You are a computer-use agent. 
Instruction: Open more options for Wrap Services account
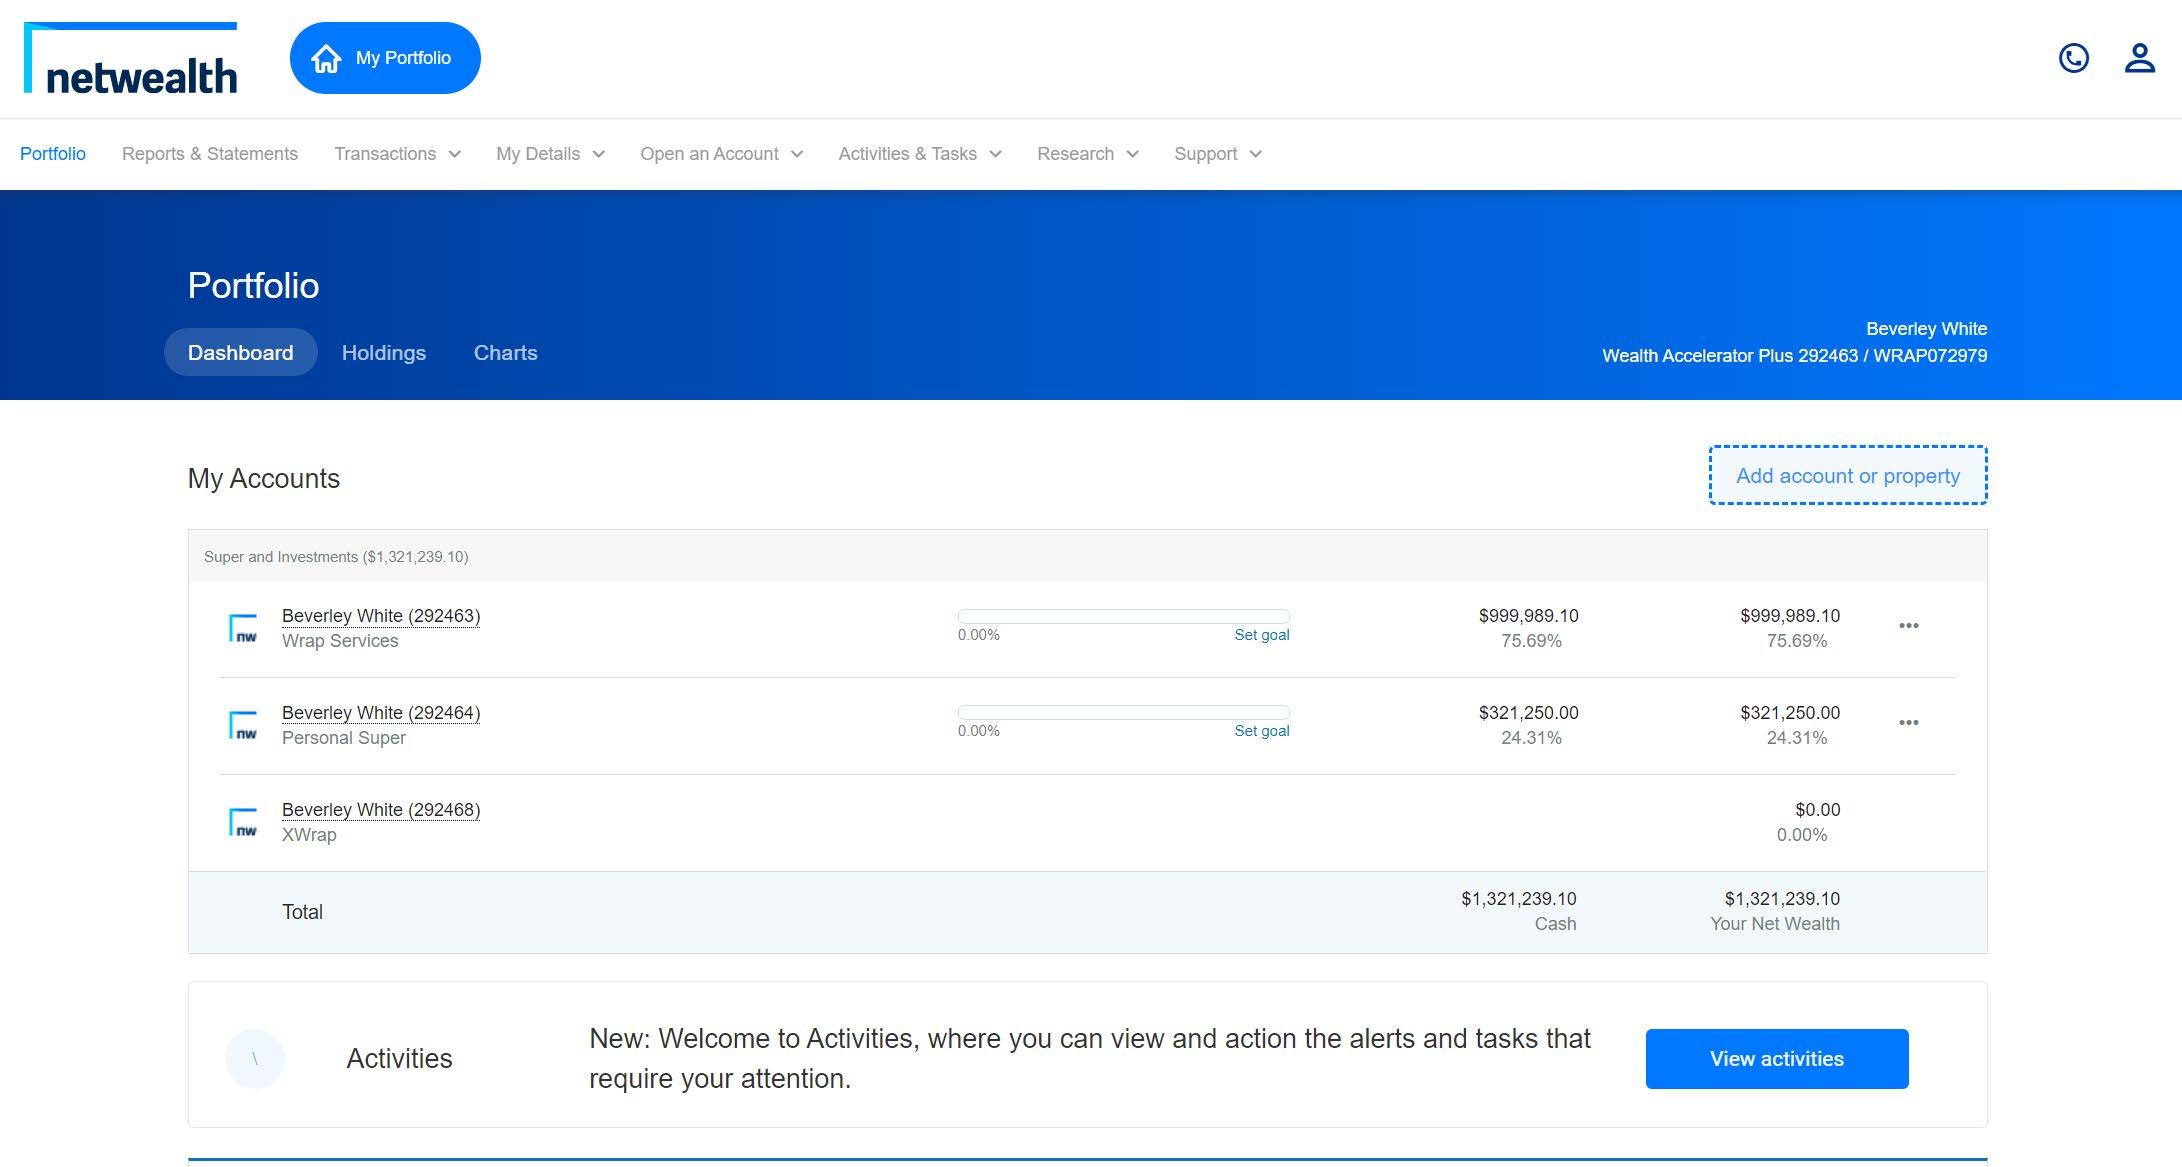click(1908, 626)
